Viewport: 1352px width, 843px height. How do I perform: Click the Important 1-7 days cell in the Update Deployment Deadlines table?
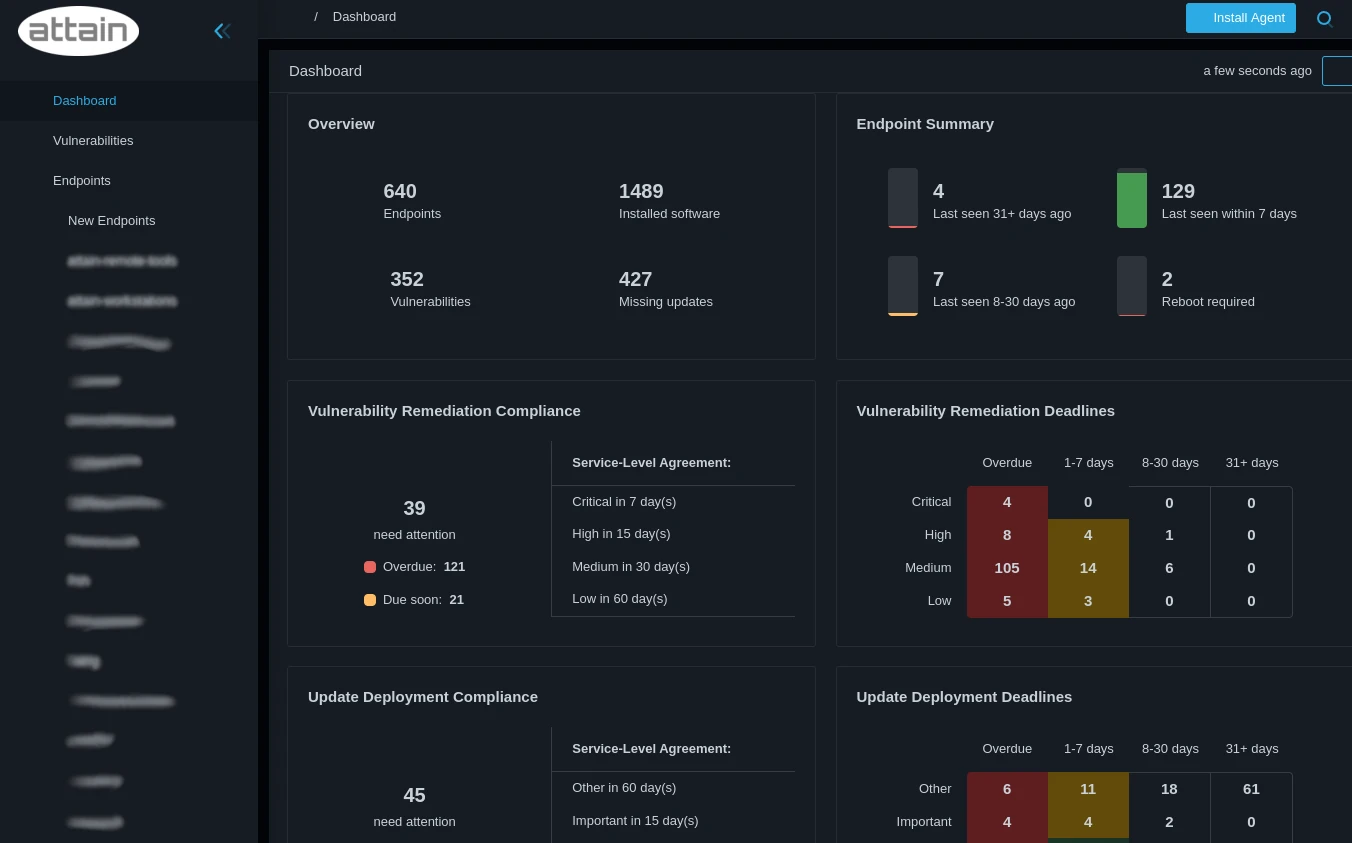(1088, 822)
